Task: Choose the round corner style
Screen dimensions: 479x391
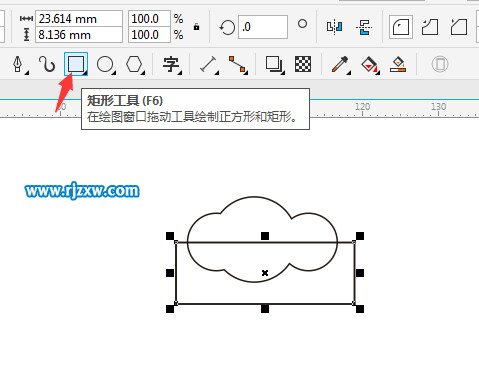Action: point(401,27)
